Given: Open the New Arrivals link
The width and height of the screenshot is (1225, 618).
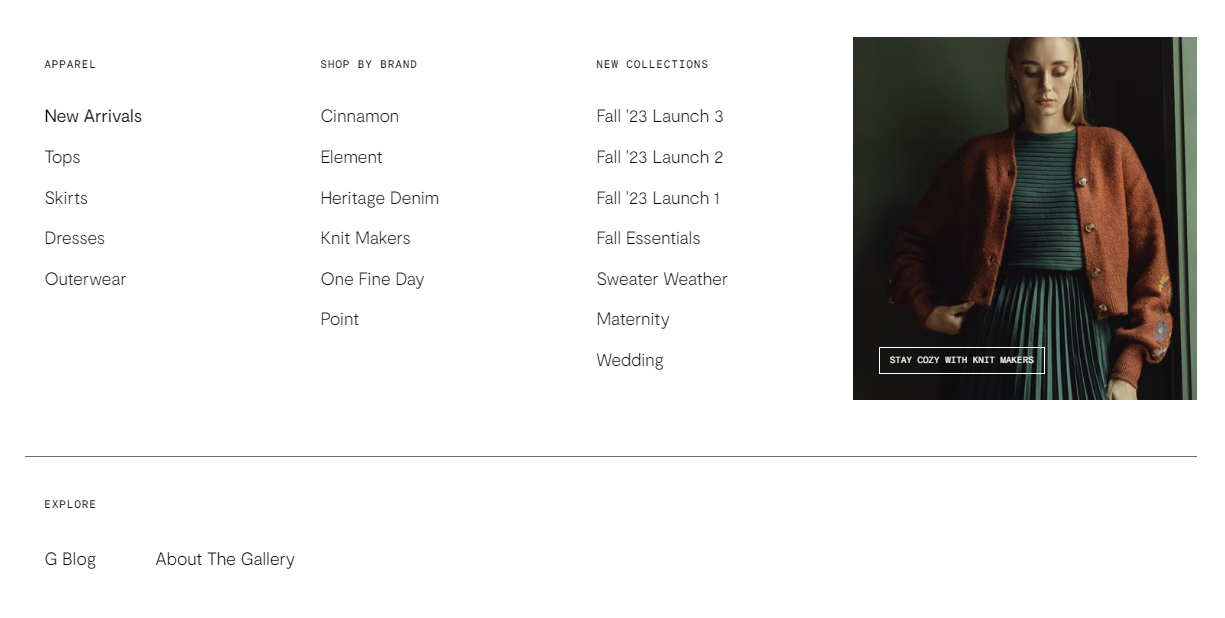Looking at the screenshot, I should click(x=93, y=116).
